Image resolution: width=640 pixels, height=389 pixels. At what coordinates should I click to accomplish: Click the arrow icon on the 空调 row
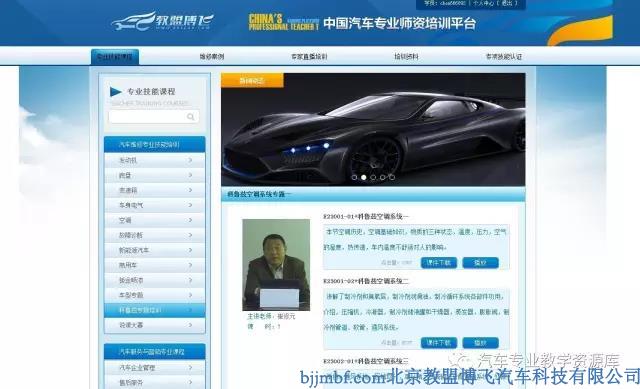(190, 220)
